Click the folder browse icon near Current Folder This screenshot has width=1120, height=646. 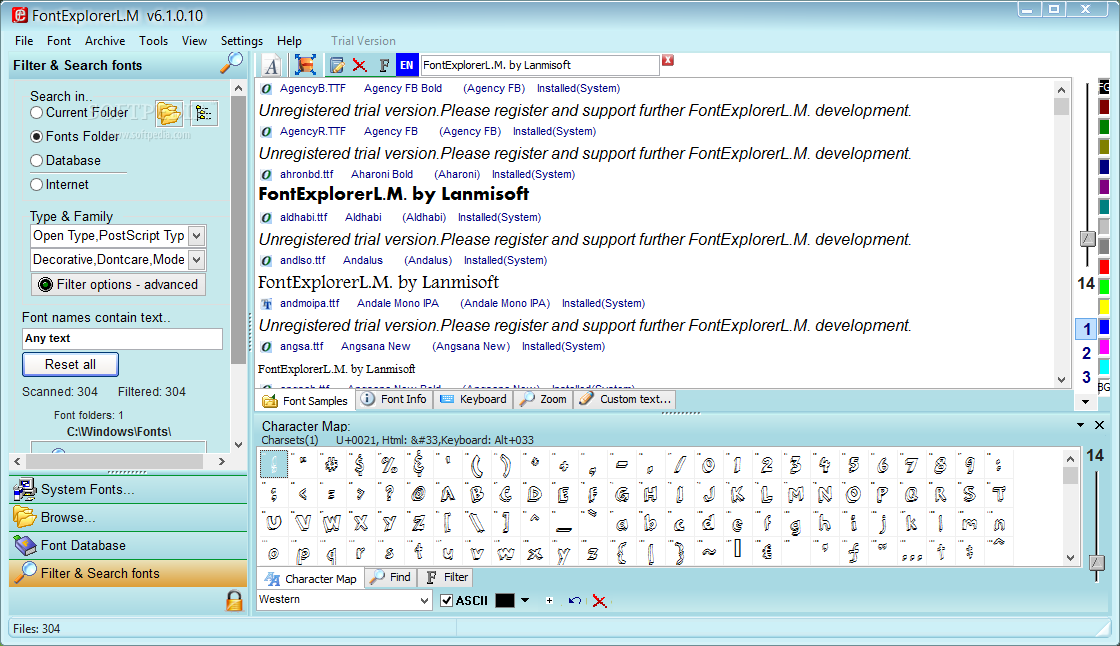[169, 113]
